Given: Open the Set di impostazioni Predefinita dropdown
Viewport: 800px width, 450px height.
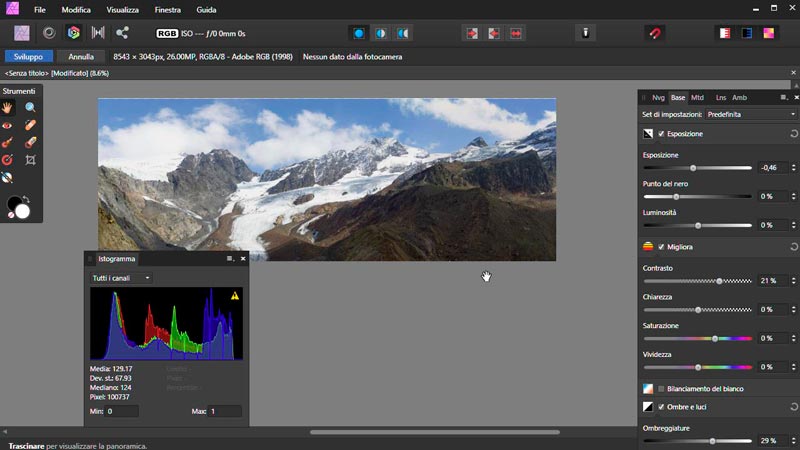Looking at the screenshot, I should 751,114.
